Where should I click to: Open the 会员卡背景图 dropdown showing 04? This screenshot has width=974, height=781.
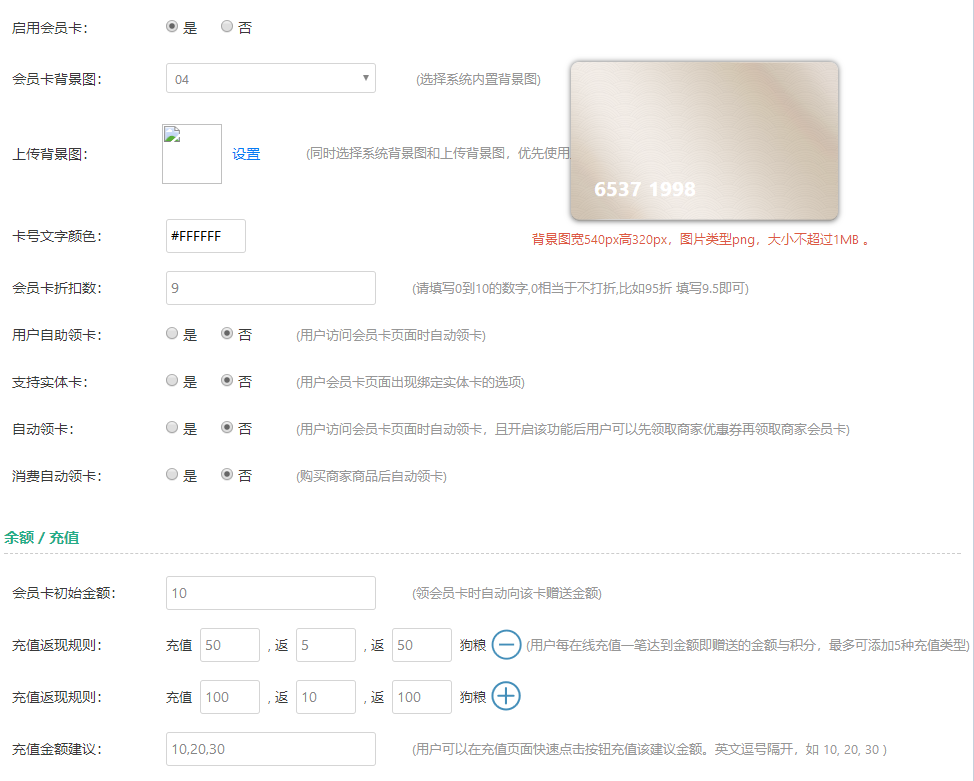click(x=271, y=78)
